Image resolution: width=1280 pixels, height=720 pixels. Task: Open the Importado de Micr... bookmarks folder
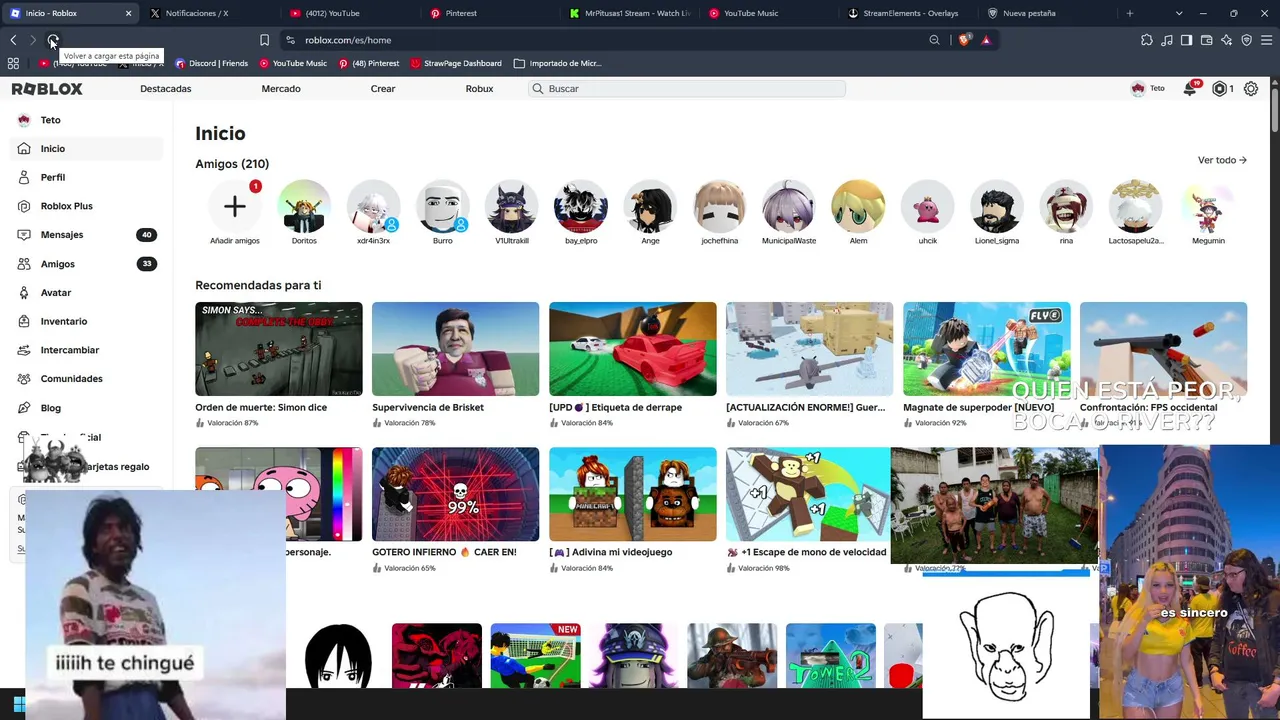[x=557, y=63]
